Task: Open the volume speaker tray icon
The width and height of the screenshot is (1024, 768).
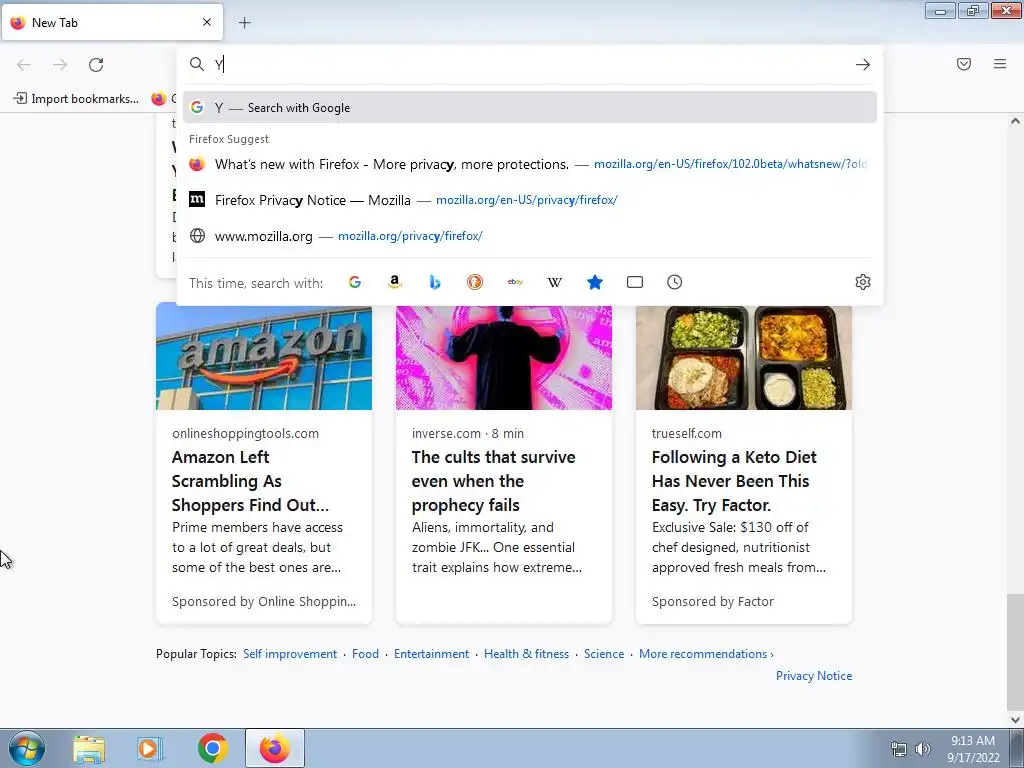Action: [x=922, y=749]
